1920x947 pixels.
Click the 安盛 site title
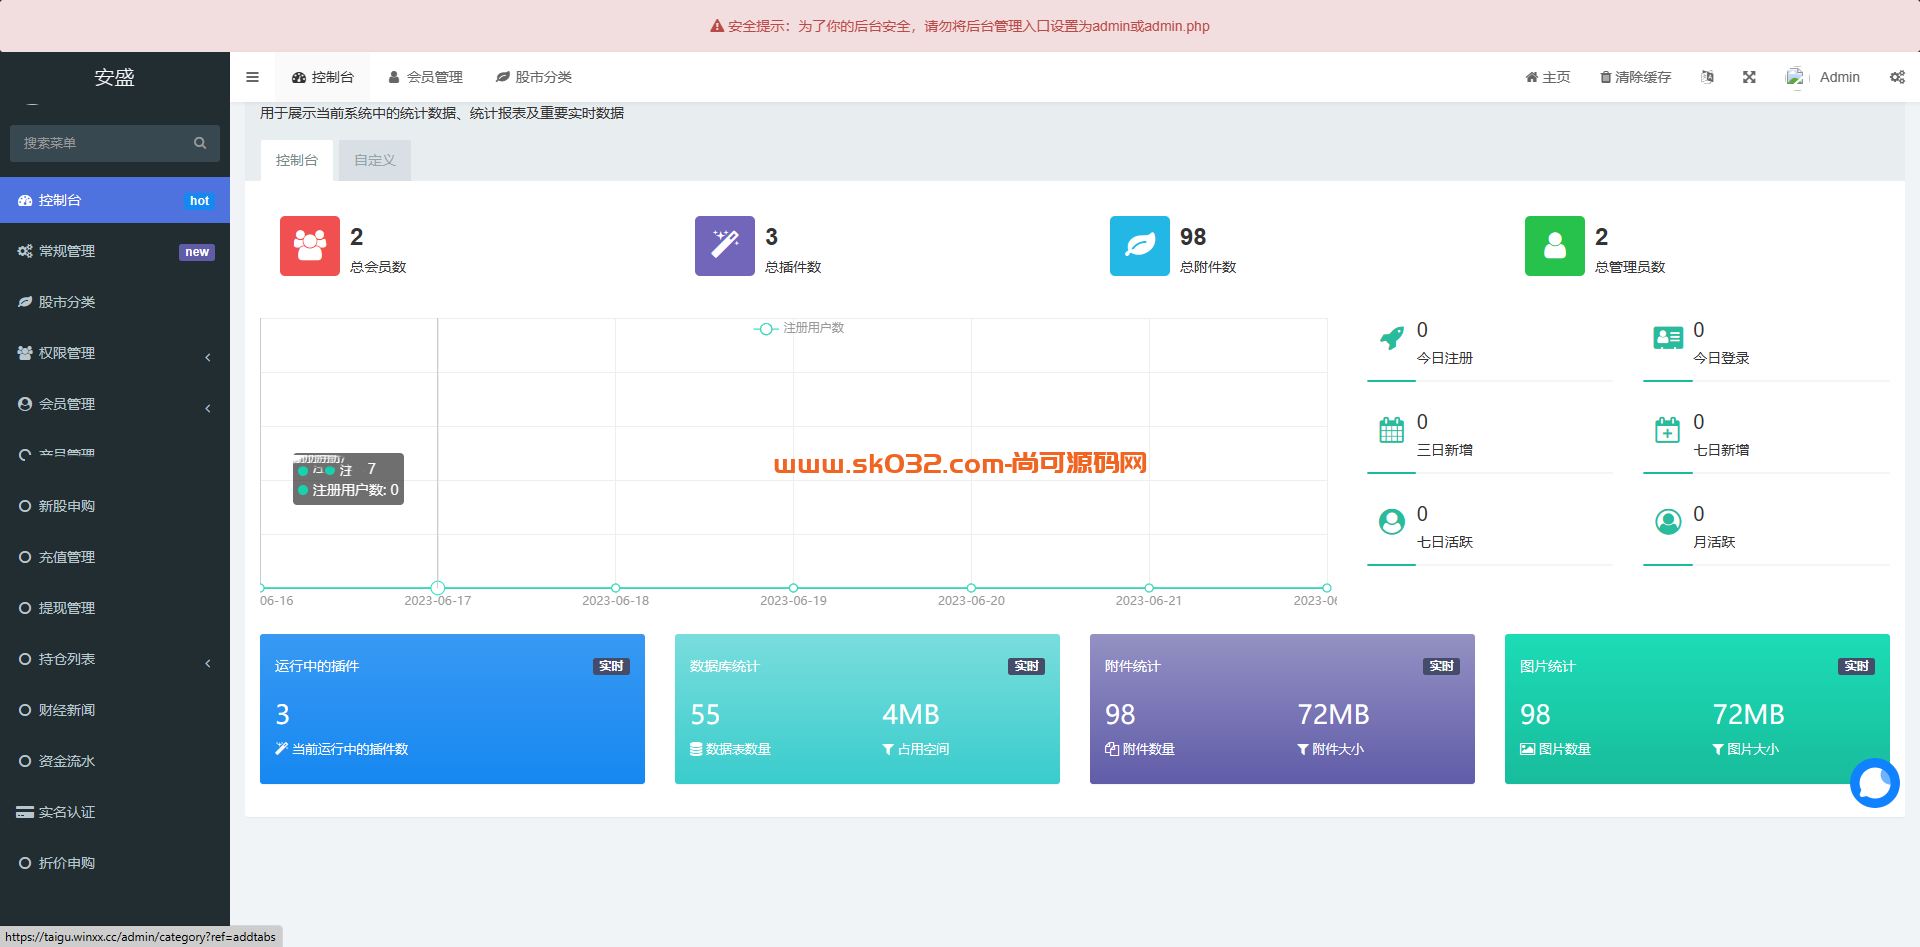click(x=115, y=77)
